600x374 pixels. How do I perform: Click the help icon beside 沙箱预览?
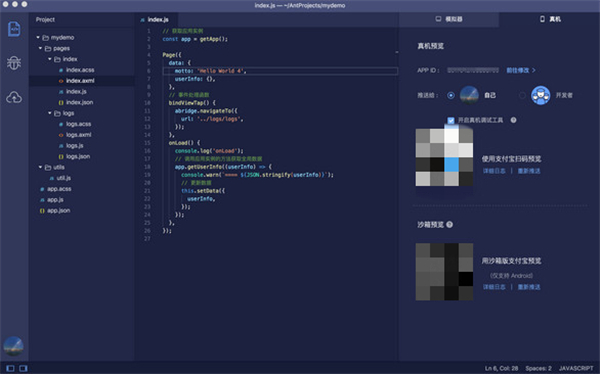[450, 225]
